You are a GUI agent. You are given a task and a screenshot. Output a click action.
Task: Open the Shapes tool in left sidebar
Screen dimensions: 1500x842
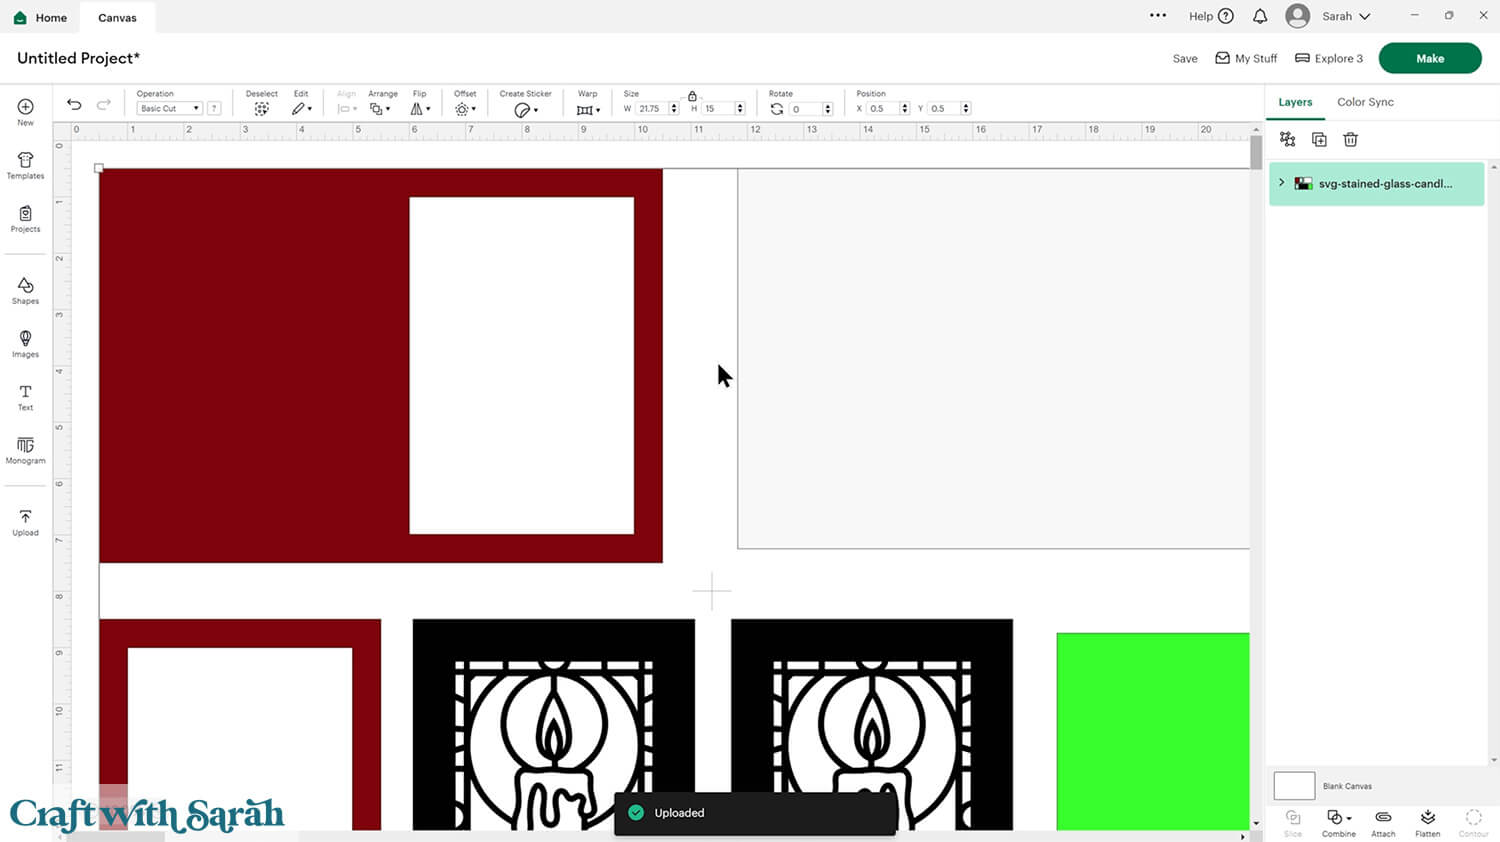click(x=25, y=290)
